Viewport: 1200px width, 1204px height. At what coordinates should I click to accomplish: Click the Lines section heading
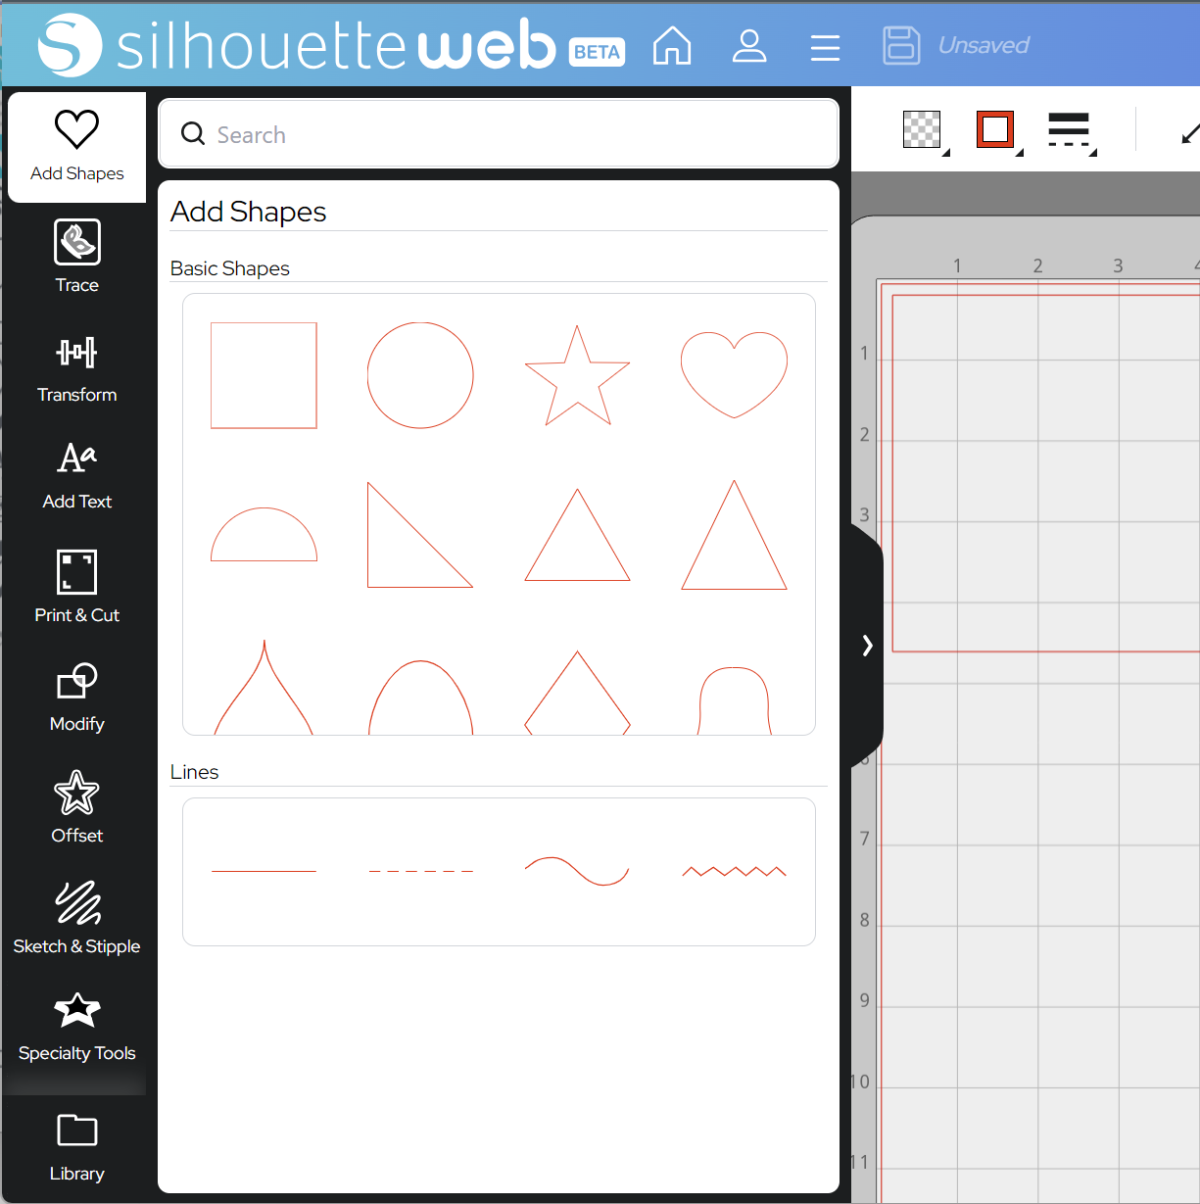[x=194, y=772]
